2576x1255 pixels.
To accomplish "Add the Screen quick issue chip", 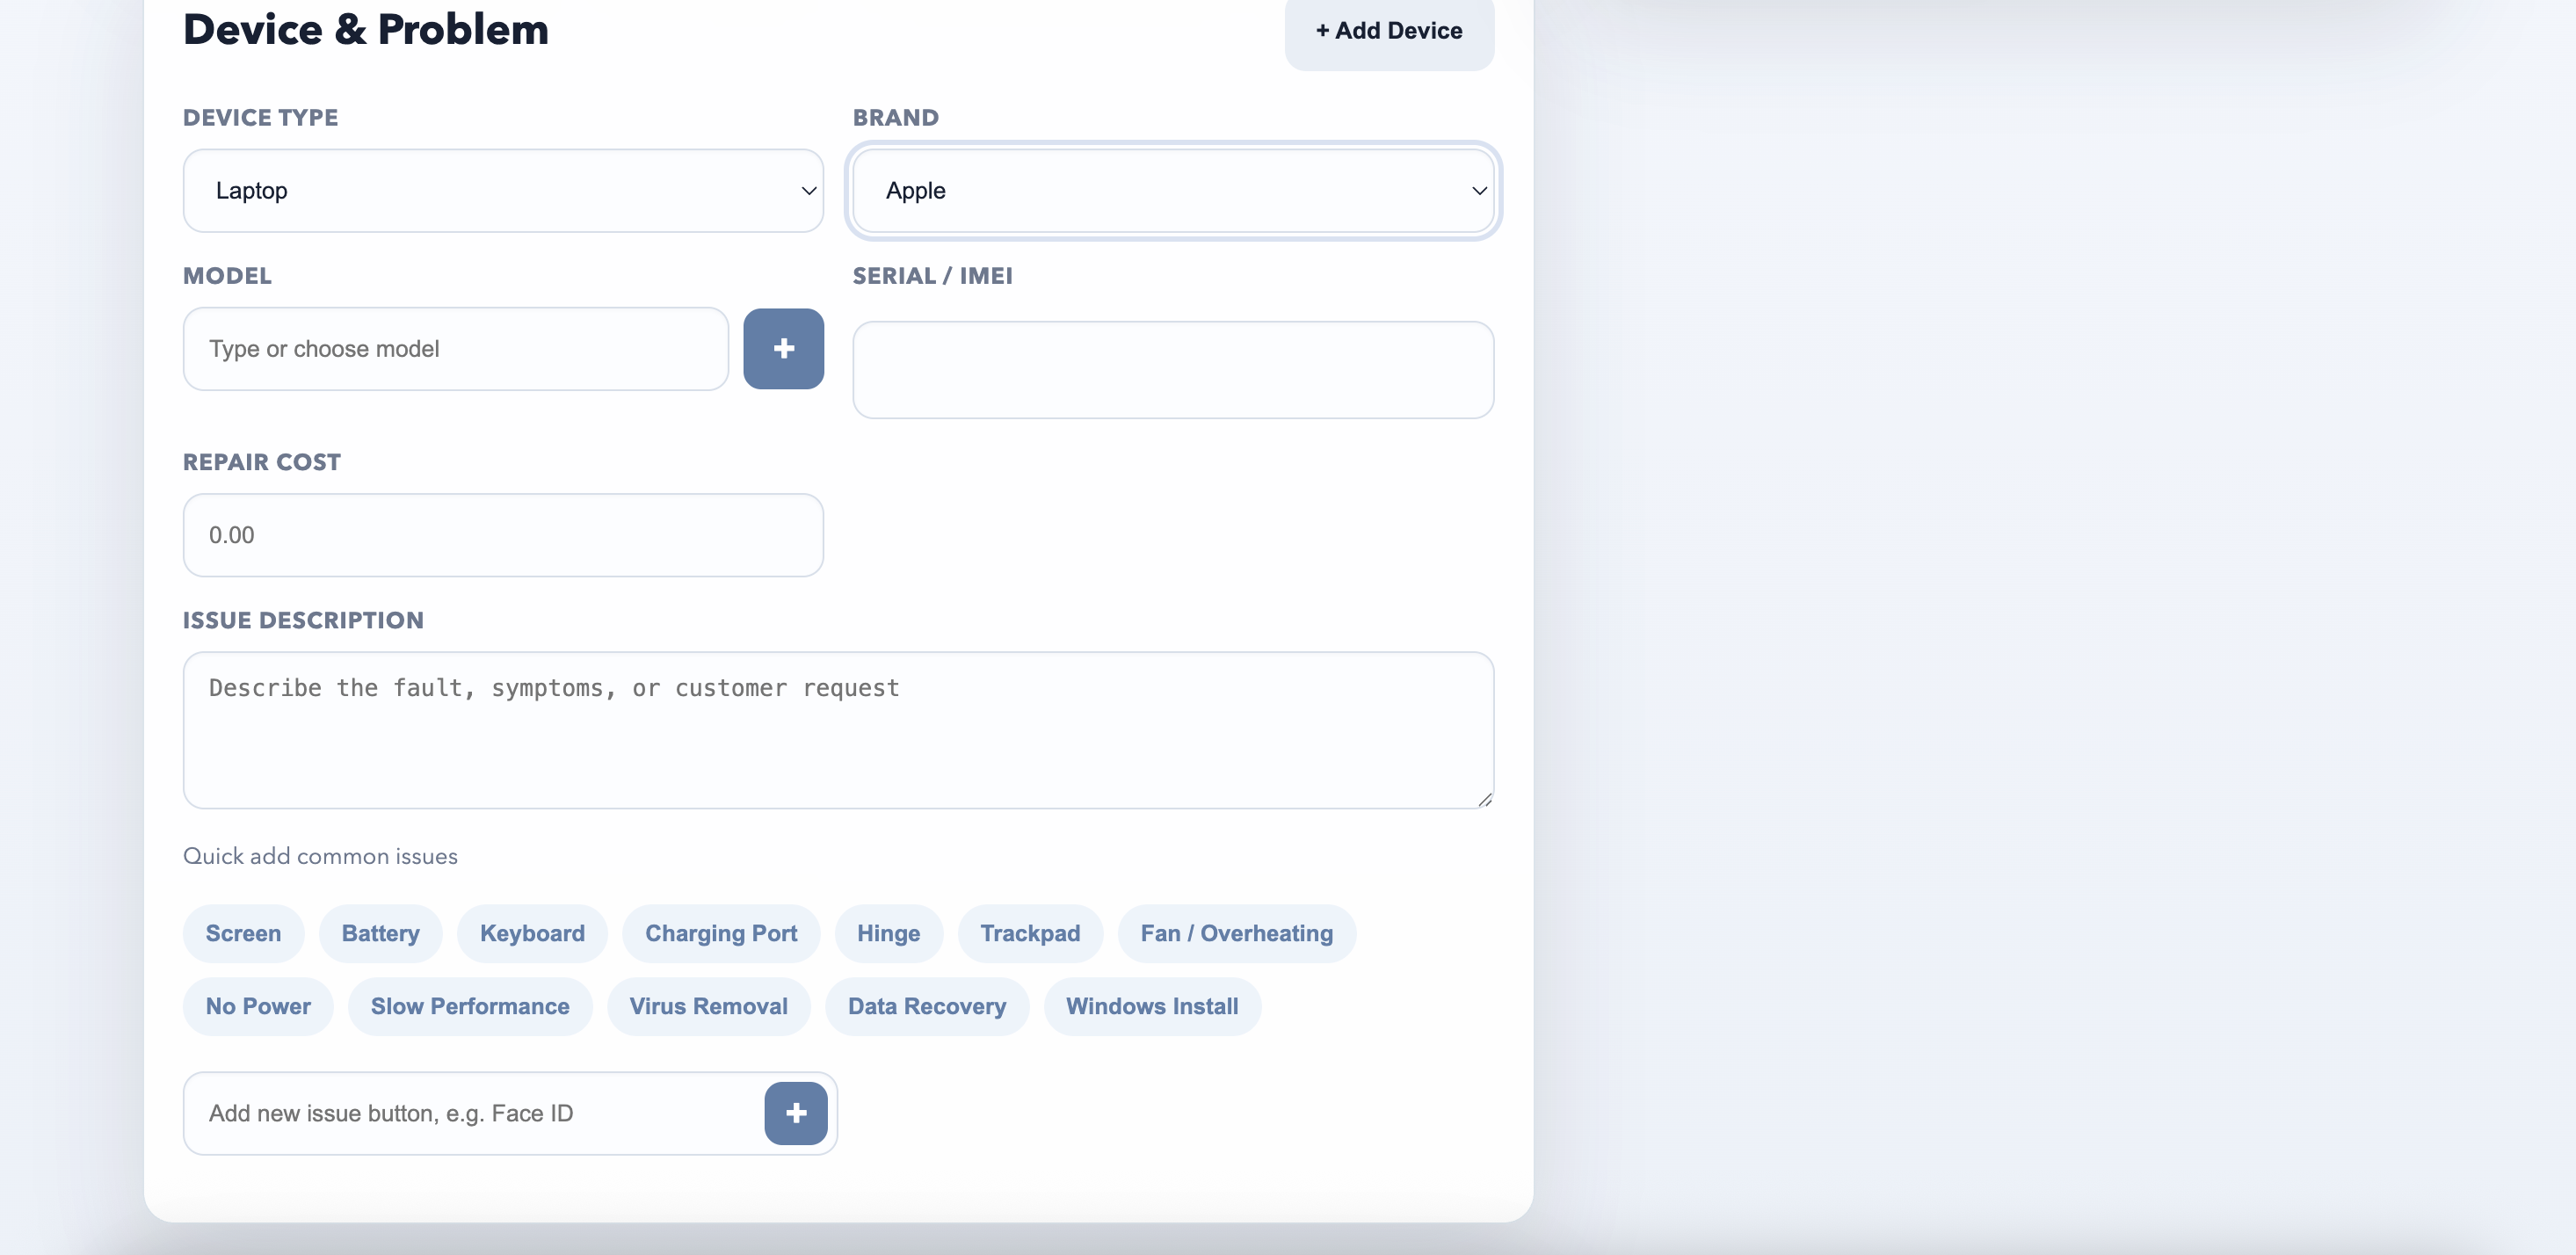I will [x=243, y=932].
